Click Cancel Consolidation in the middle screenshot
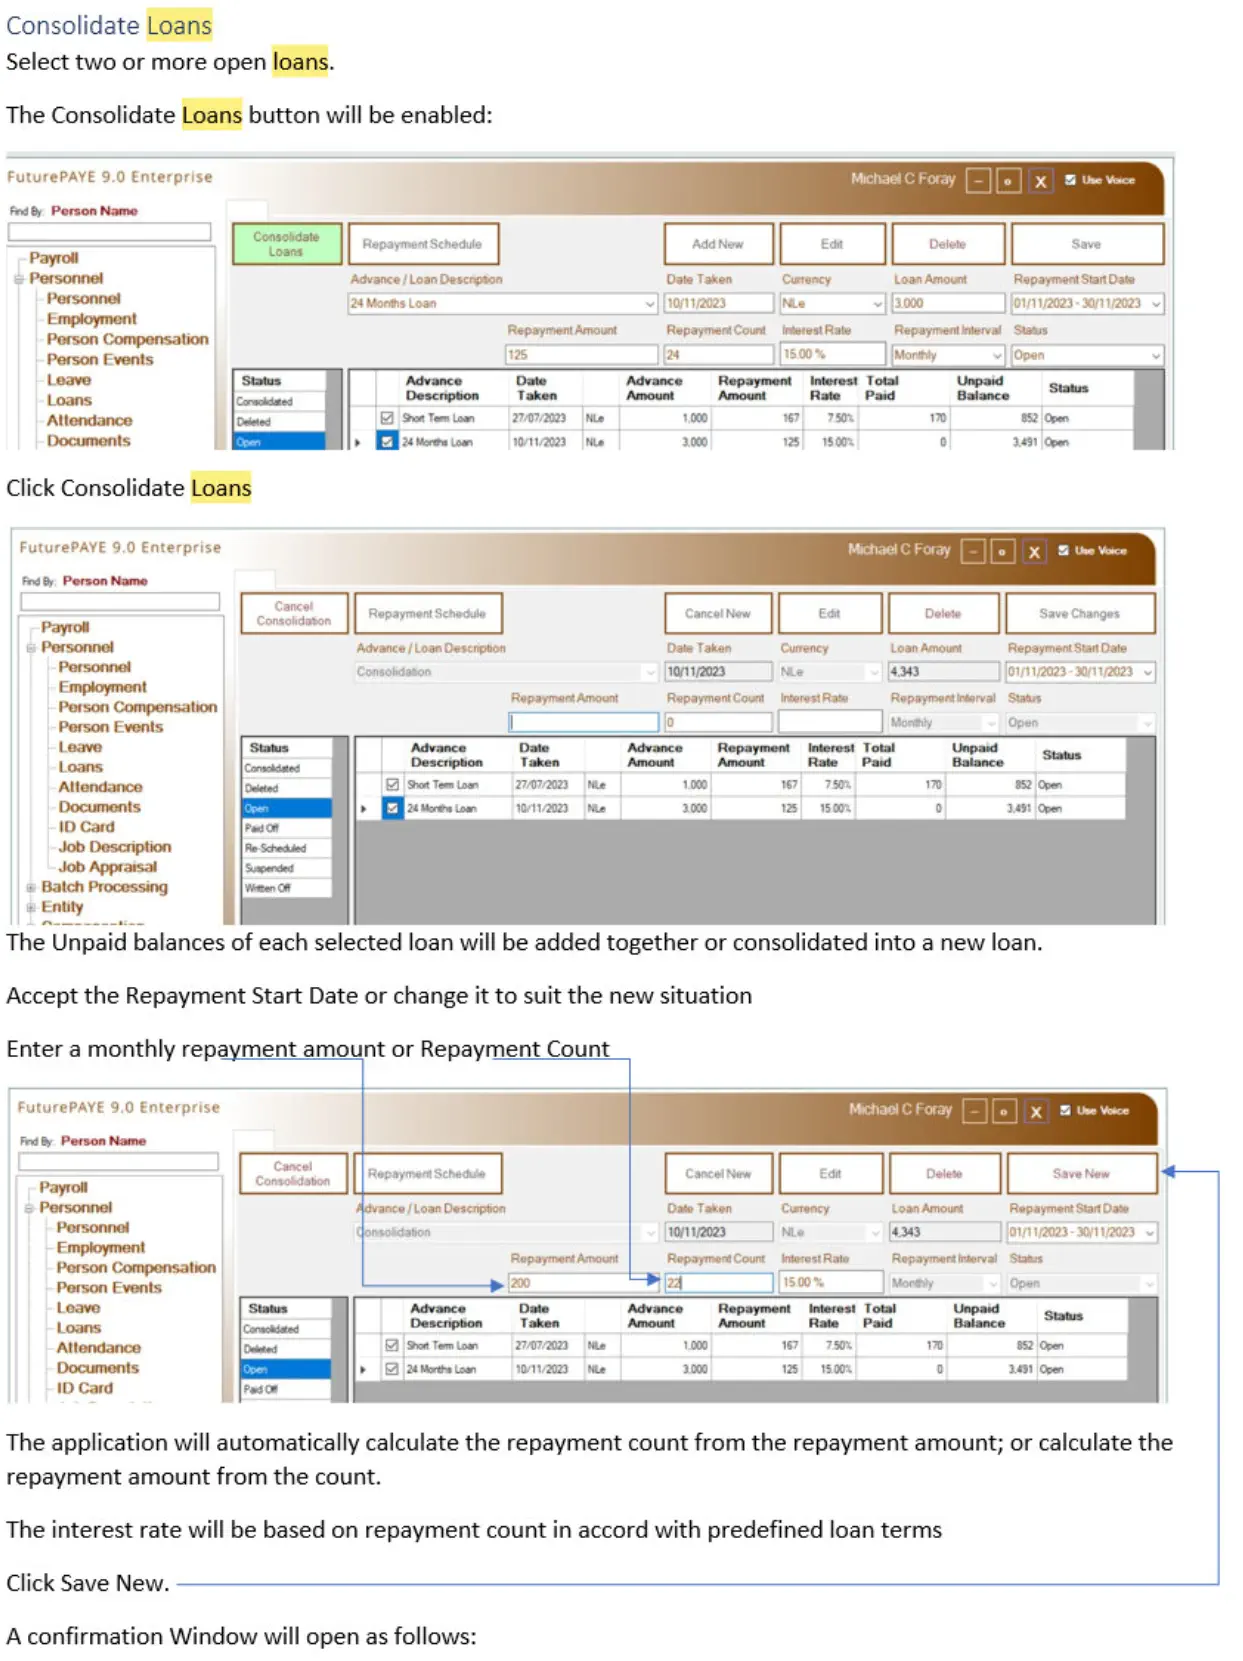This screenshot has height=1661, width=1243. pos(294,613)
